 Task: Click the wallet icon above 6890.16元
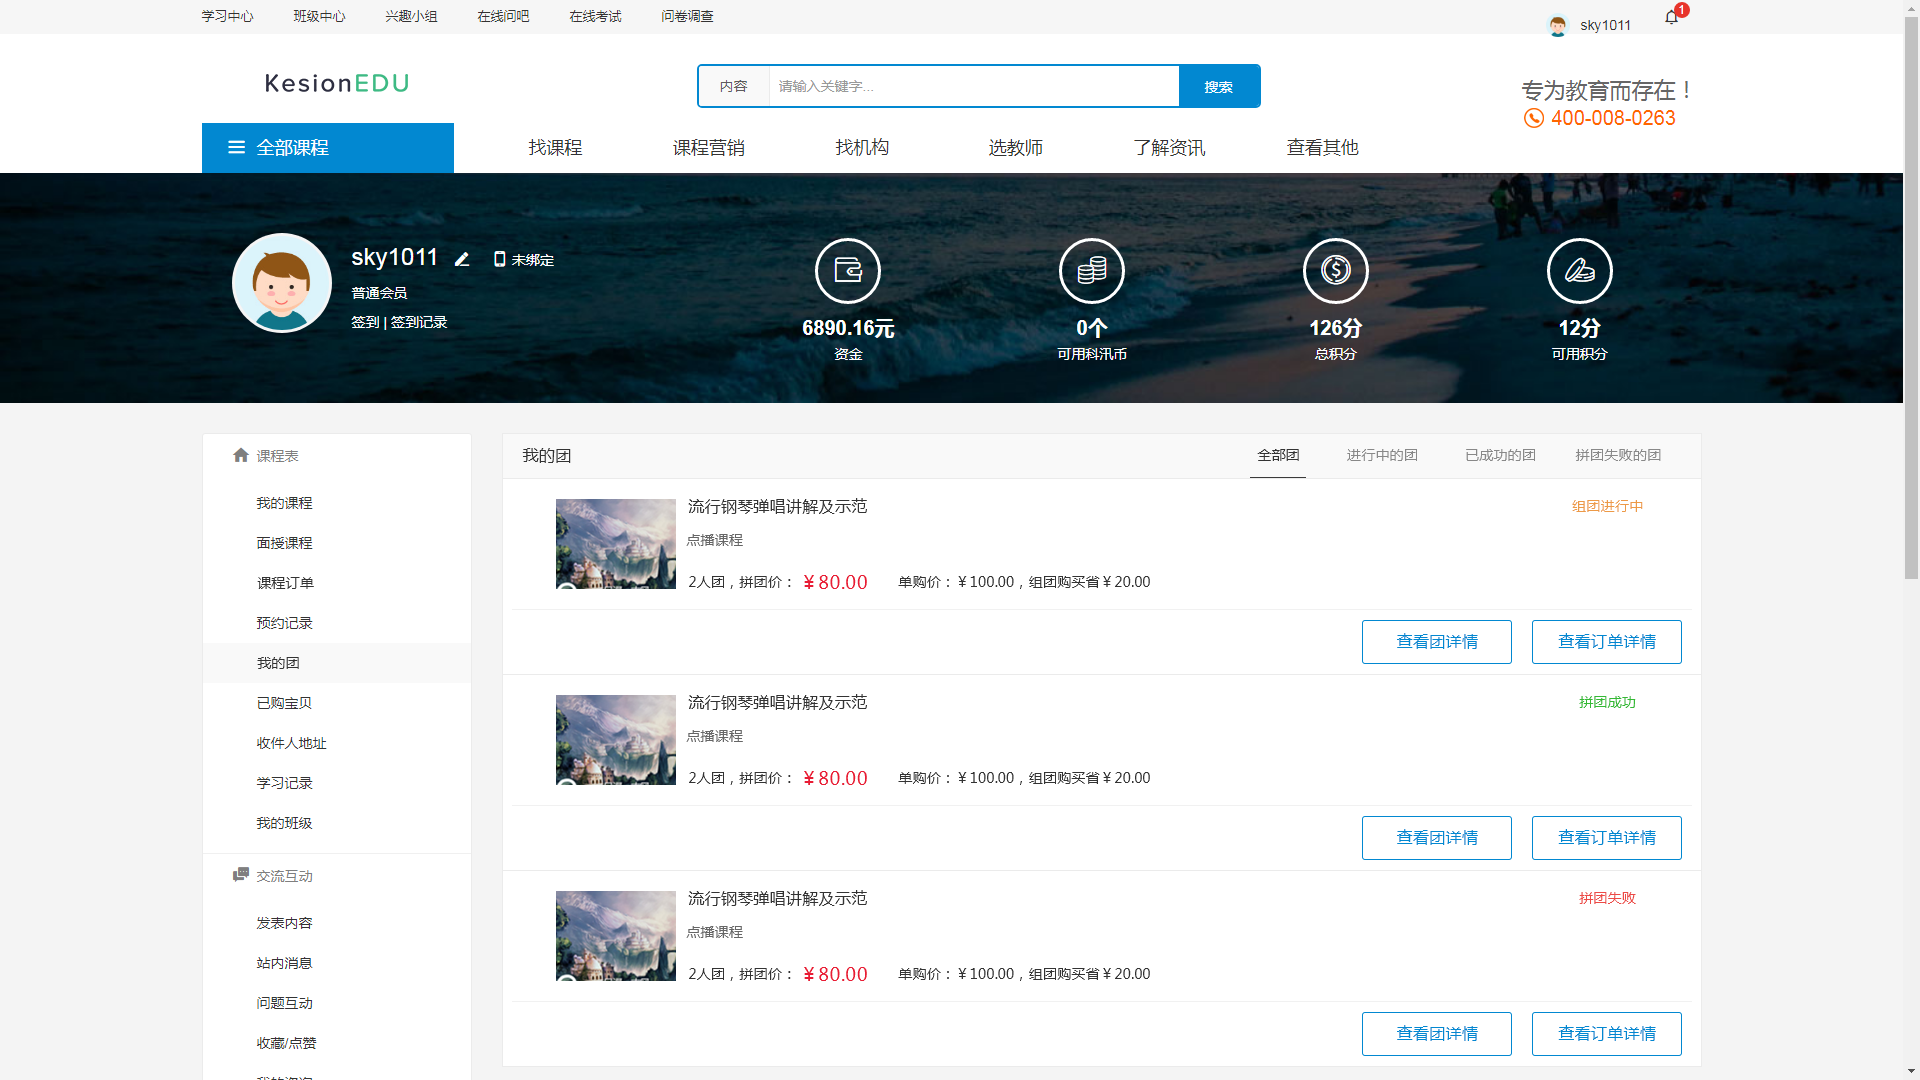coord(847,270)
